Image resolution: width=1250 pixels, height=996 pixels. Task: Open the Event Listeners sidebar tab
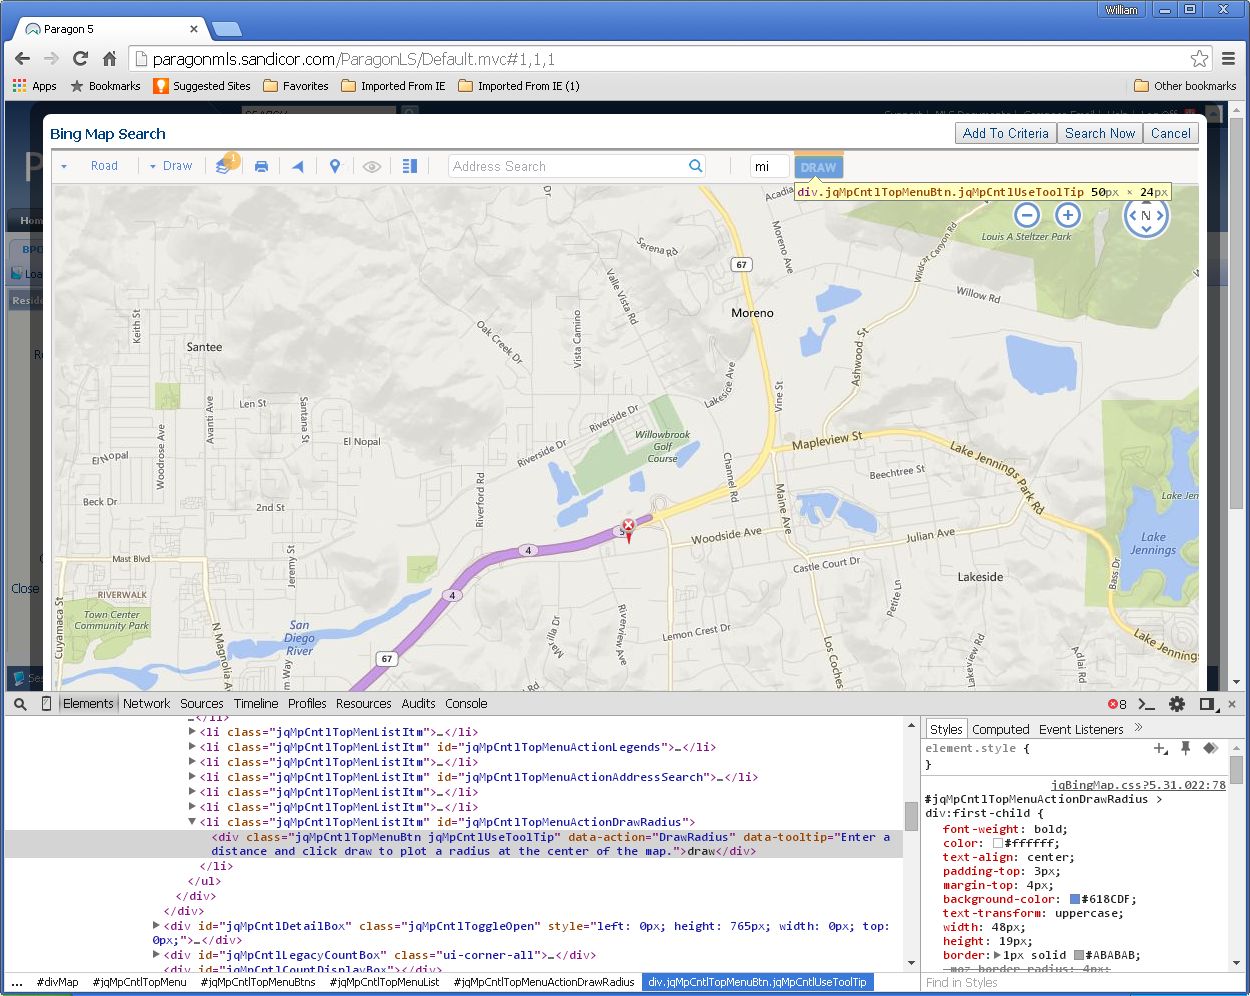pos(1081,729)
